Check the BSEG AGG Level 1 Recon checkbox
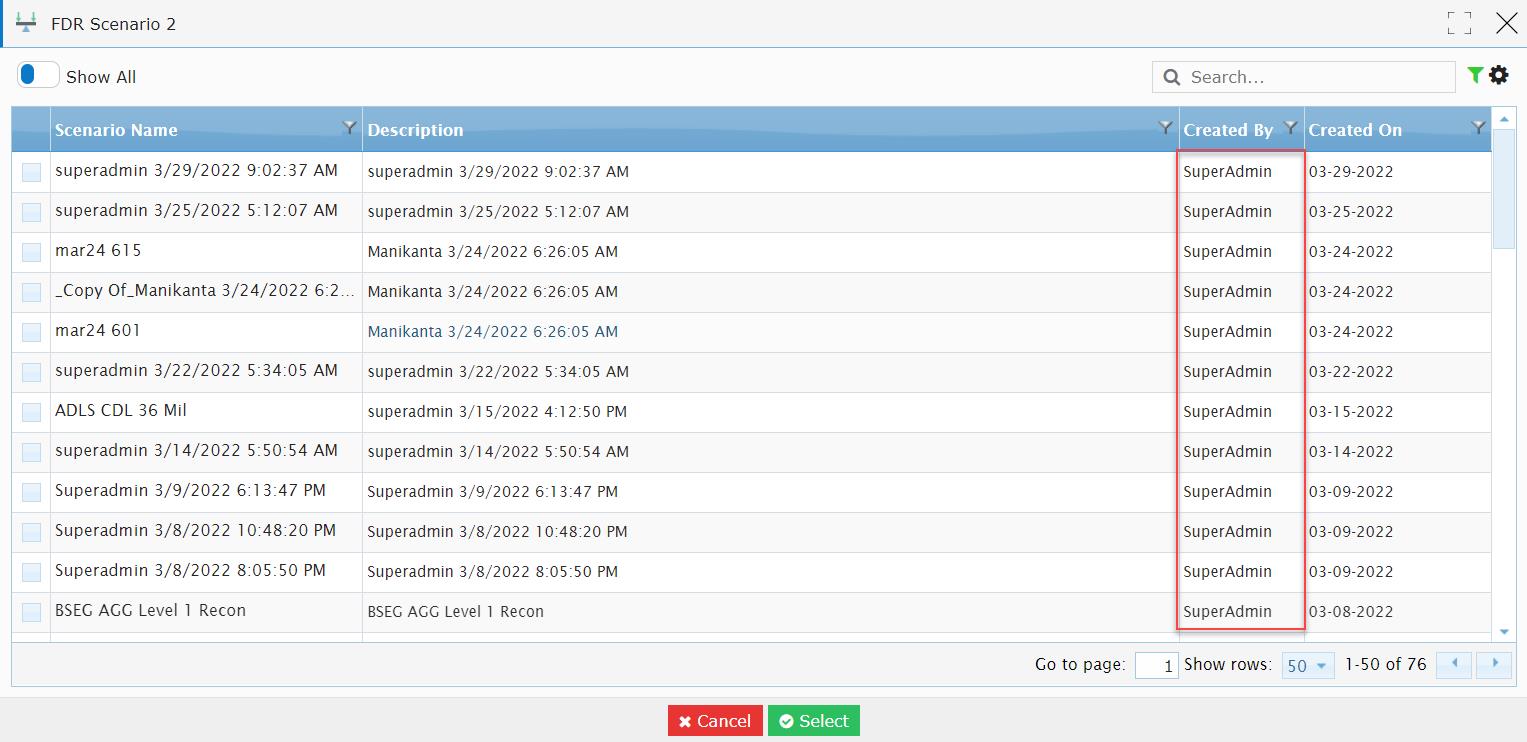The height and width of the screenshot is (742, 1527). pyautogui.click(x=31, y=612)
